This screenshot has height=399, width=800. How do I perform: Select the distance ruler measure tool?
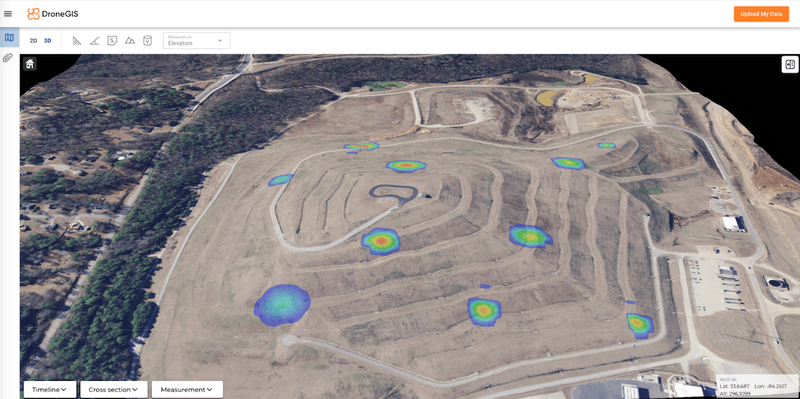click(x=77, y=40)
